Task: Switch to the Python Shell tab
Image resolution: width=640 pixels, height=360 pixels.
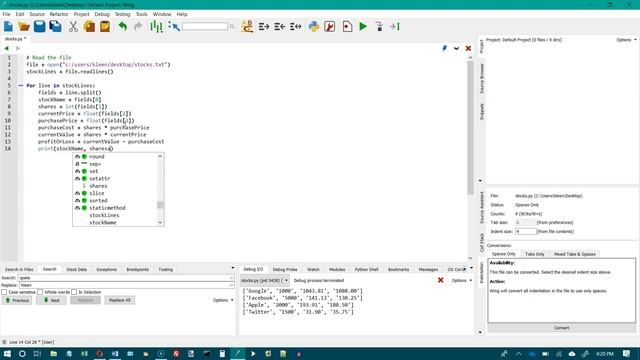Action: tap(367, 269)
